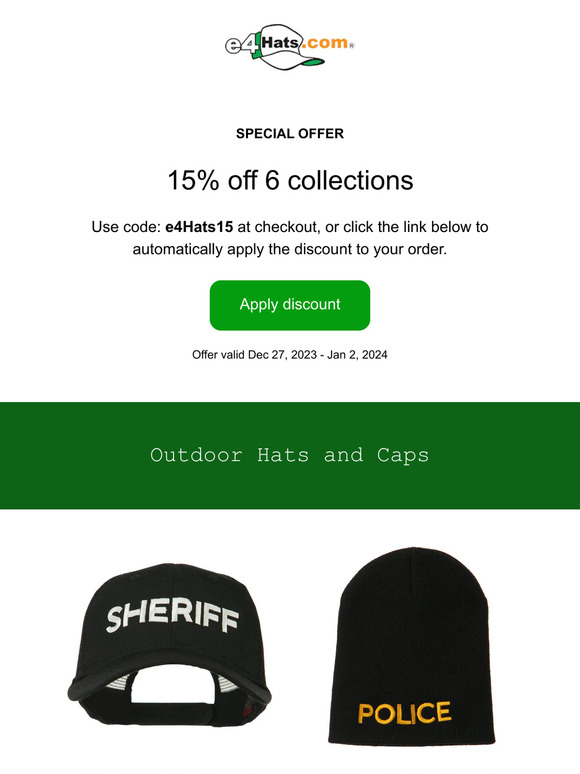
Task: Click the white SHERIFF embroidery on the cap
Action: (x=172, y=617)
